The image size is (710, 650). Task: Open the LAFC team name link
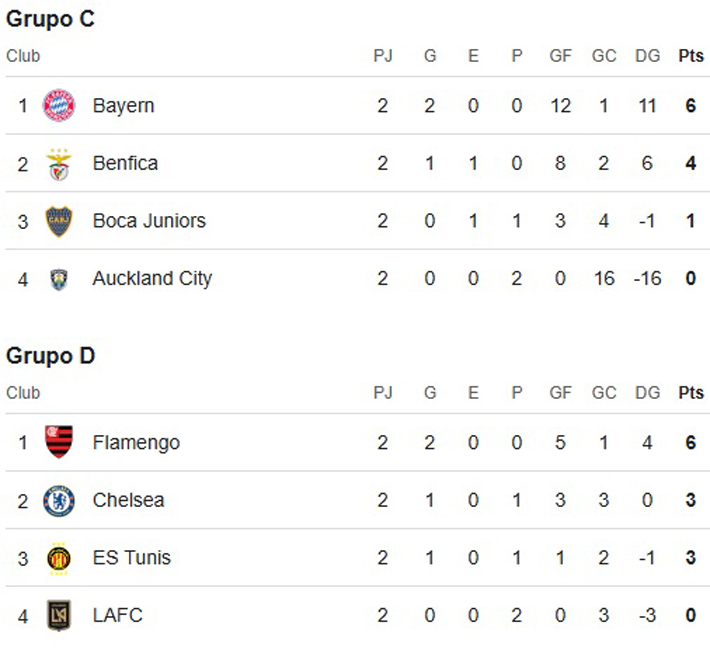tap(118, 615)
